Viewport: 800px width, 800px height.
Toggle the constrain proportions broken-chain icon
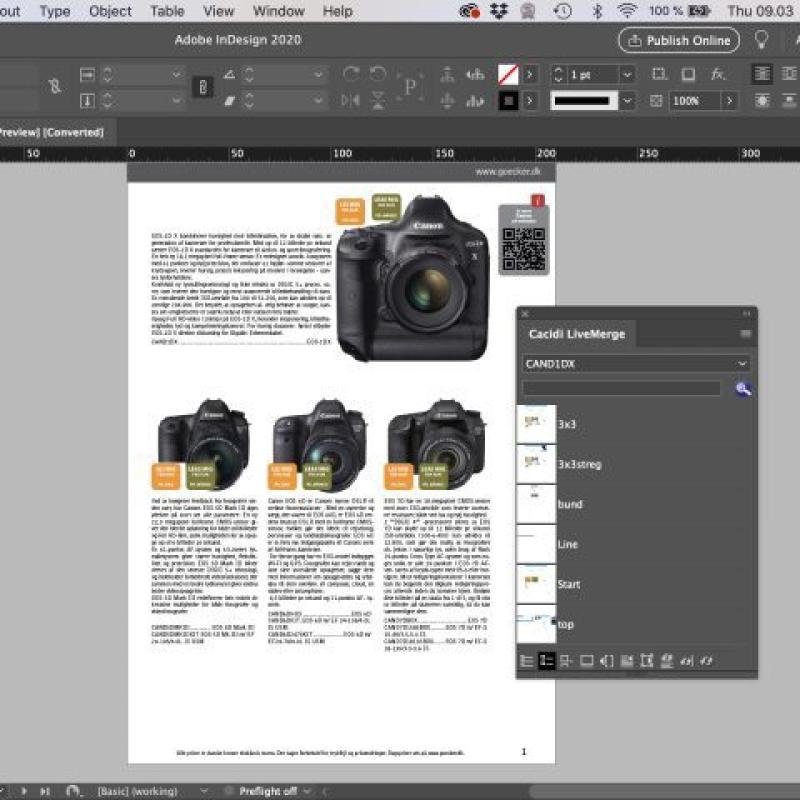point(55,86)
